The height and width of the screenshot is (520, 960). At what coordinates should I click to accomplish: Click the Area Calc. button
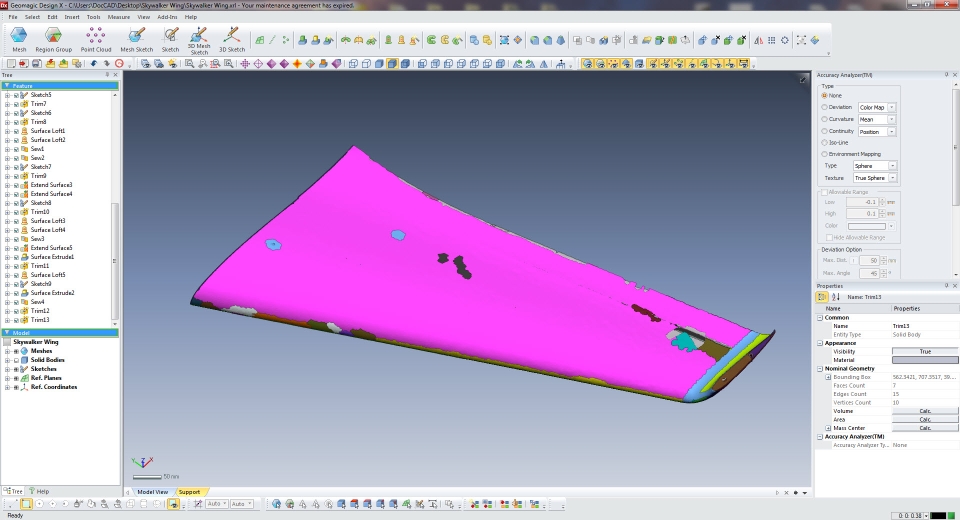tap(924, 420)
